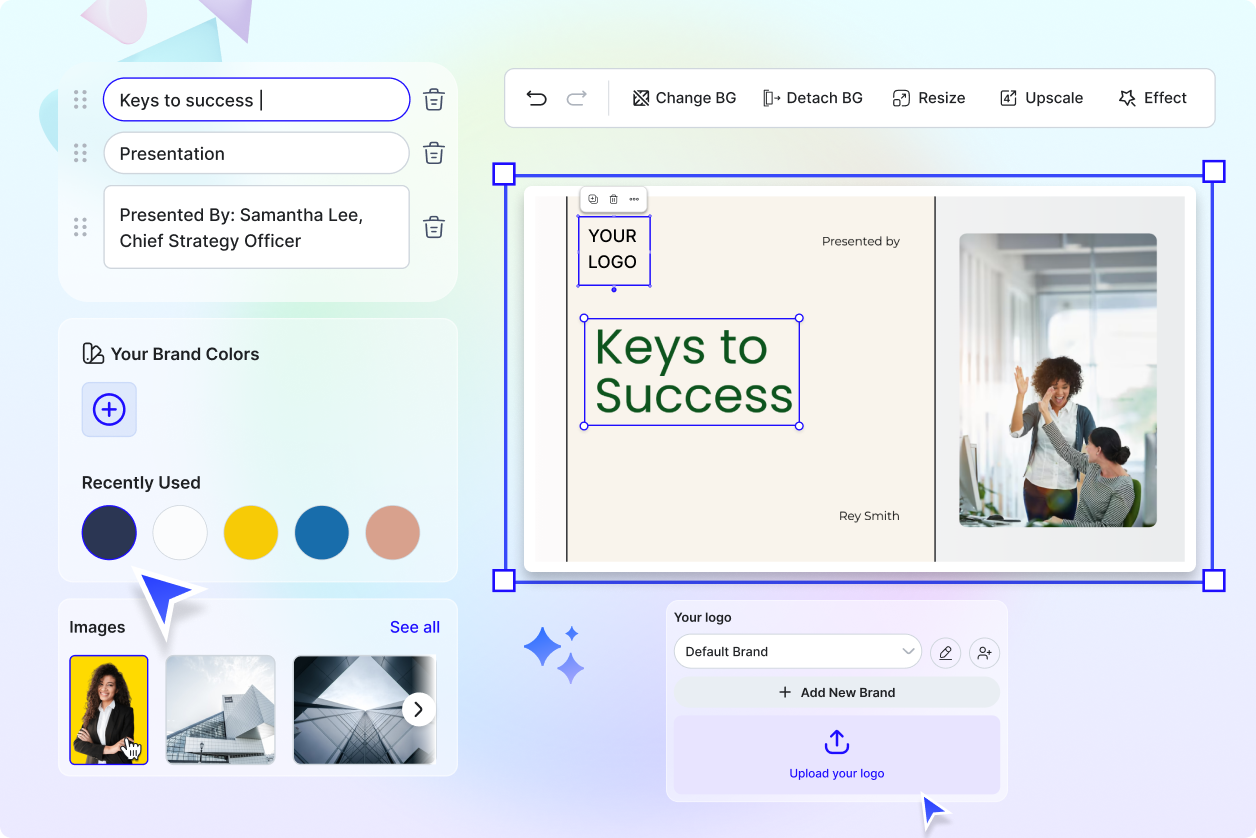Open more options for logo element
Image resolution: width=1256 pixels, height=838 pixels.
pos(634,199)
